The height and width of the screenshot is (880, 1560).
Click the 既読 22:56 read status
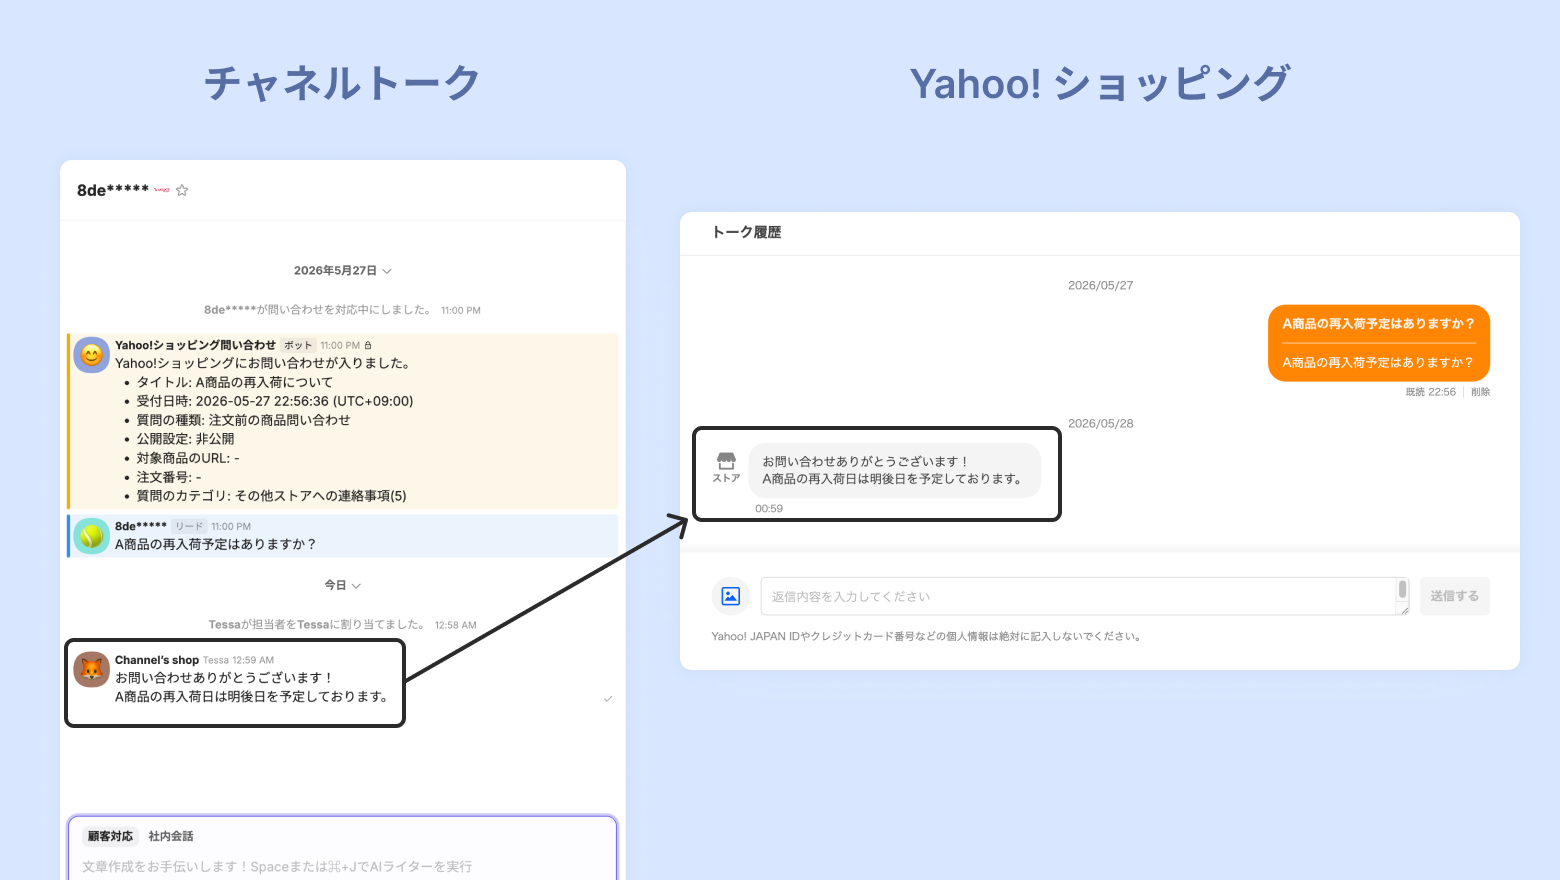(1430, 392)
